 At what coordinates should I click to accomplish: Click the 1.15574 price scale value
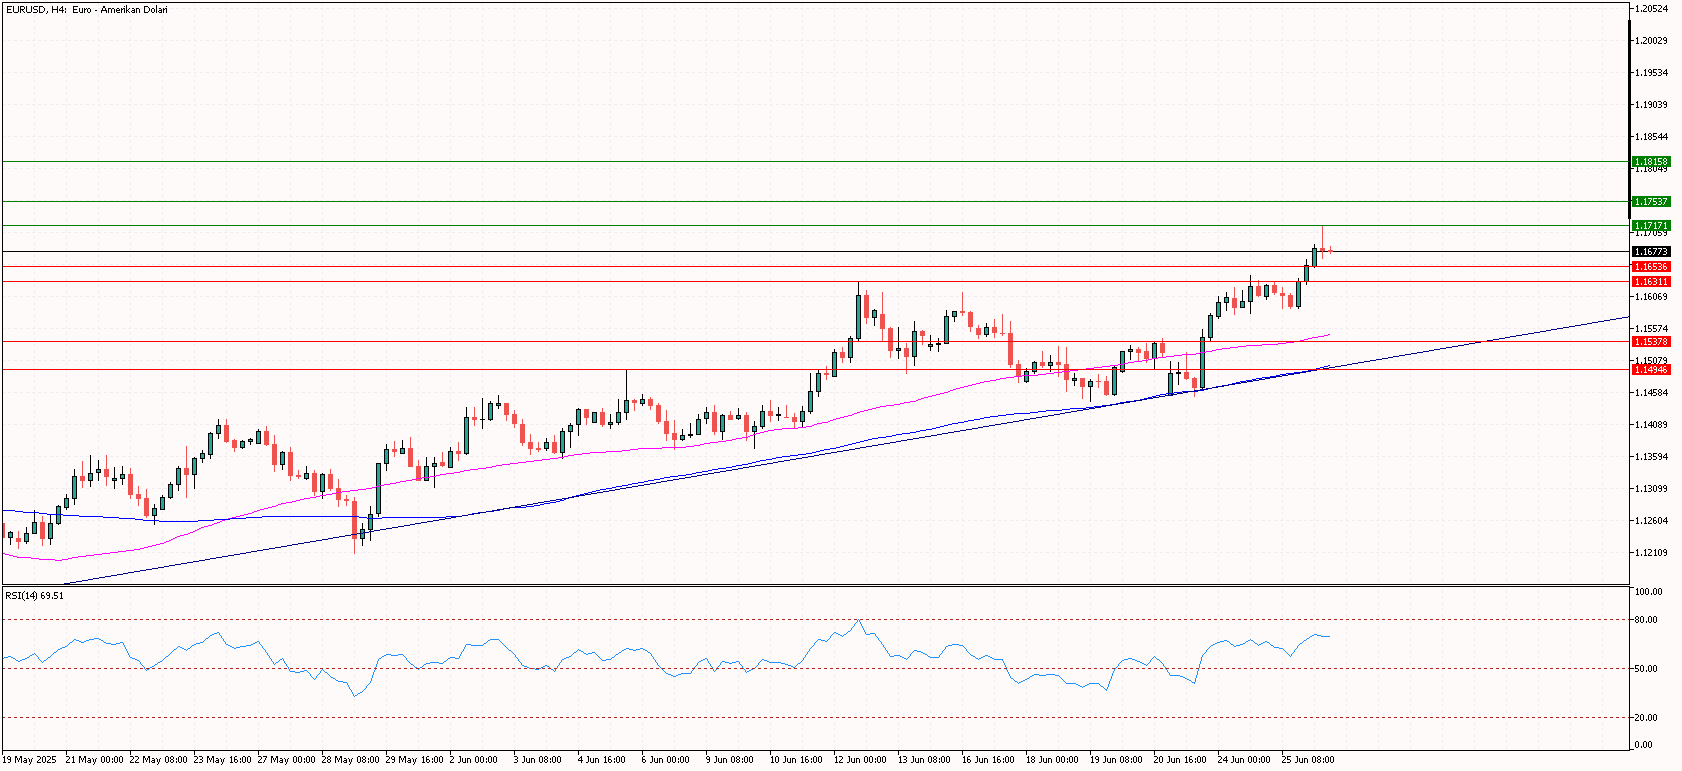1652,329
